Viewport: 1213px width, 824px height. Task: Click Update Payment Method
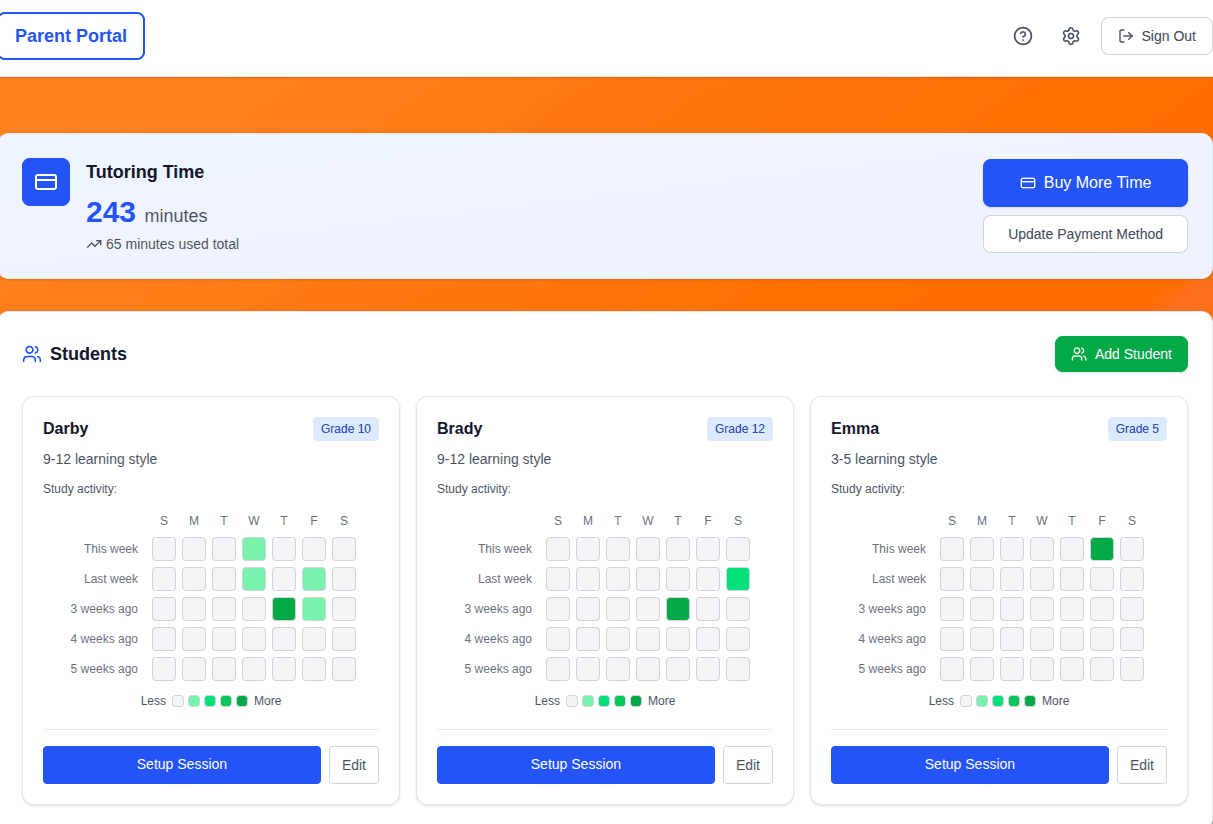click(1085, 234)
